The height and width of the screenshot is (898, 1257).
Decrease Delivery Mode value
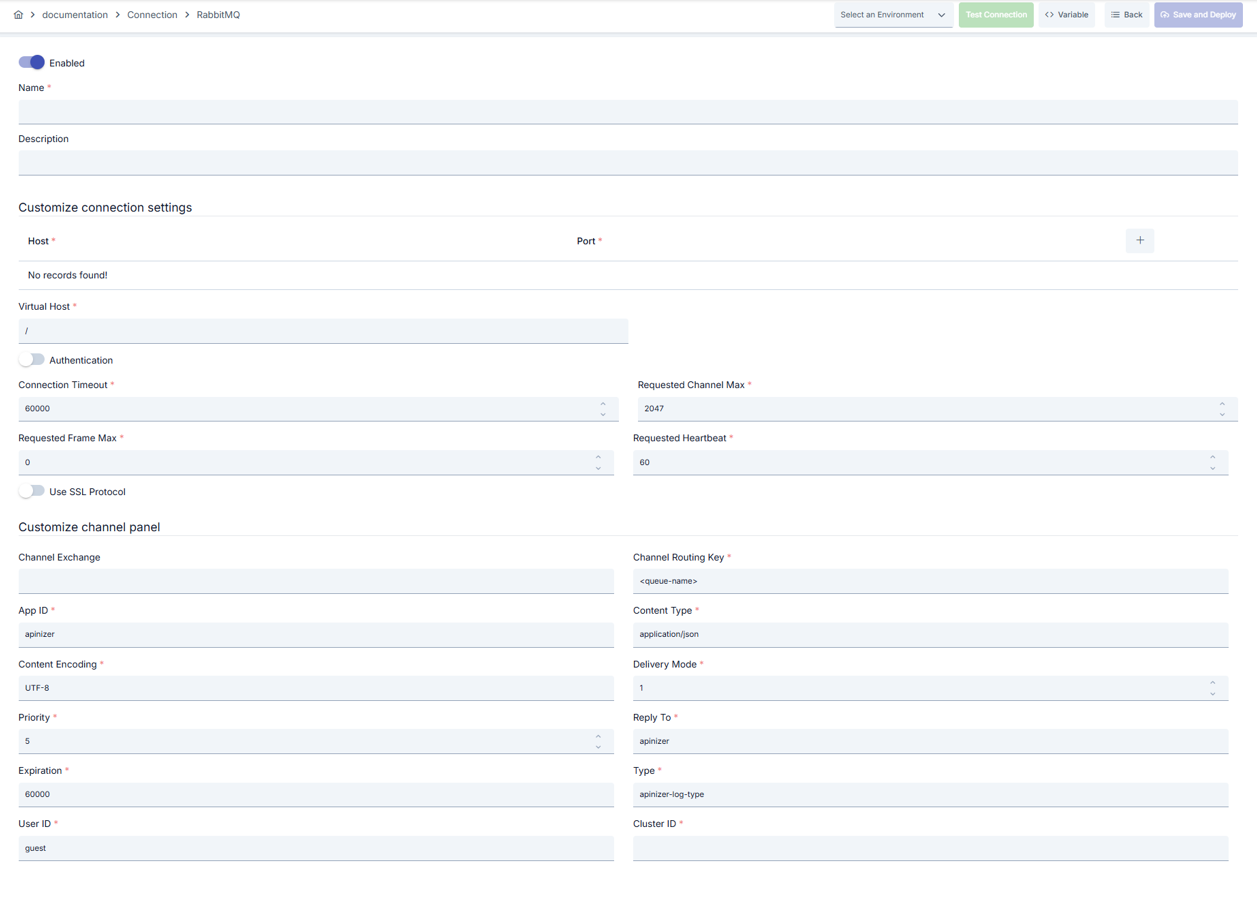click(1212, 693)
